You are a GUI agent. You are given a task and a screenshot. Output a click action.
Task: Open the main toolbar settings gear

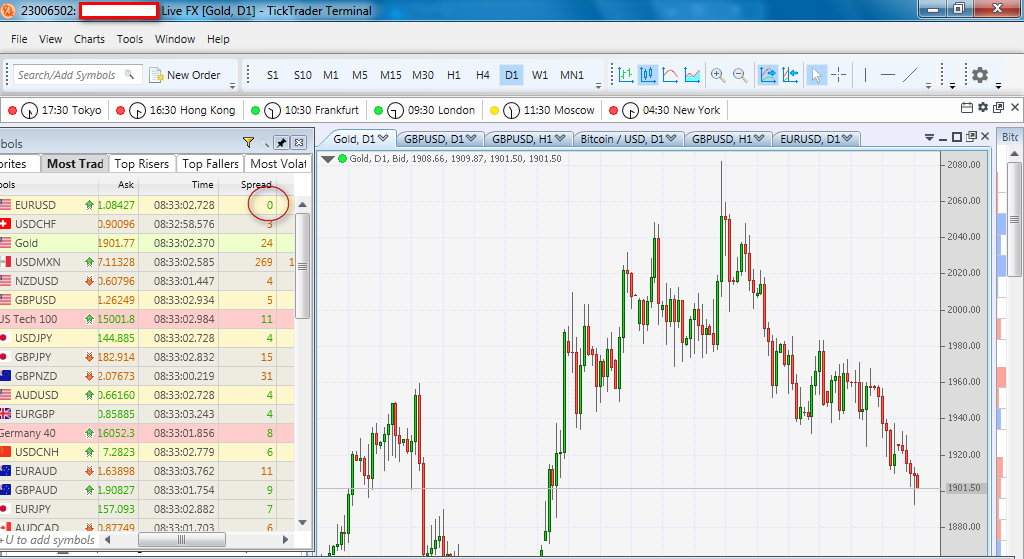pos(980,75)
